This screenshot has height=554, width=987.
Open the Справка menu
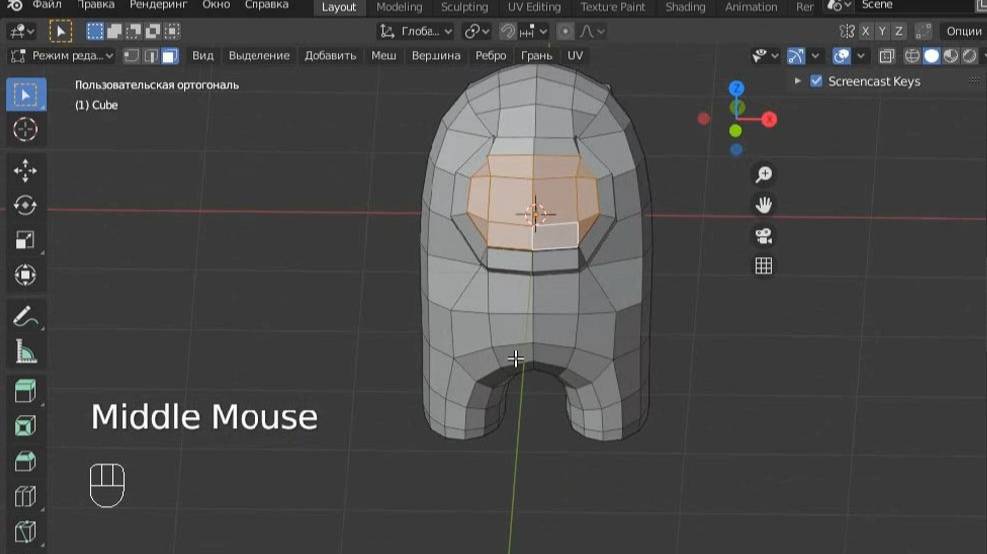pos(266,5)
